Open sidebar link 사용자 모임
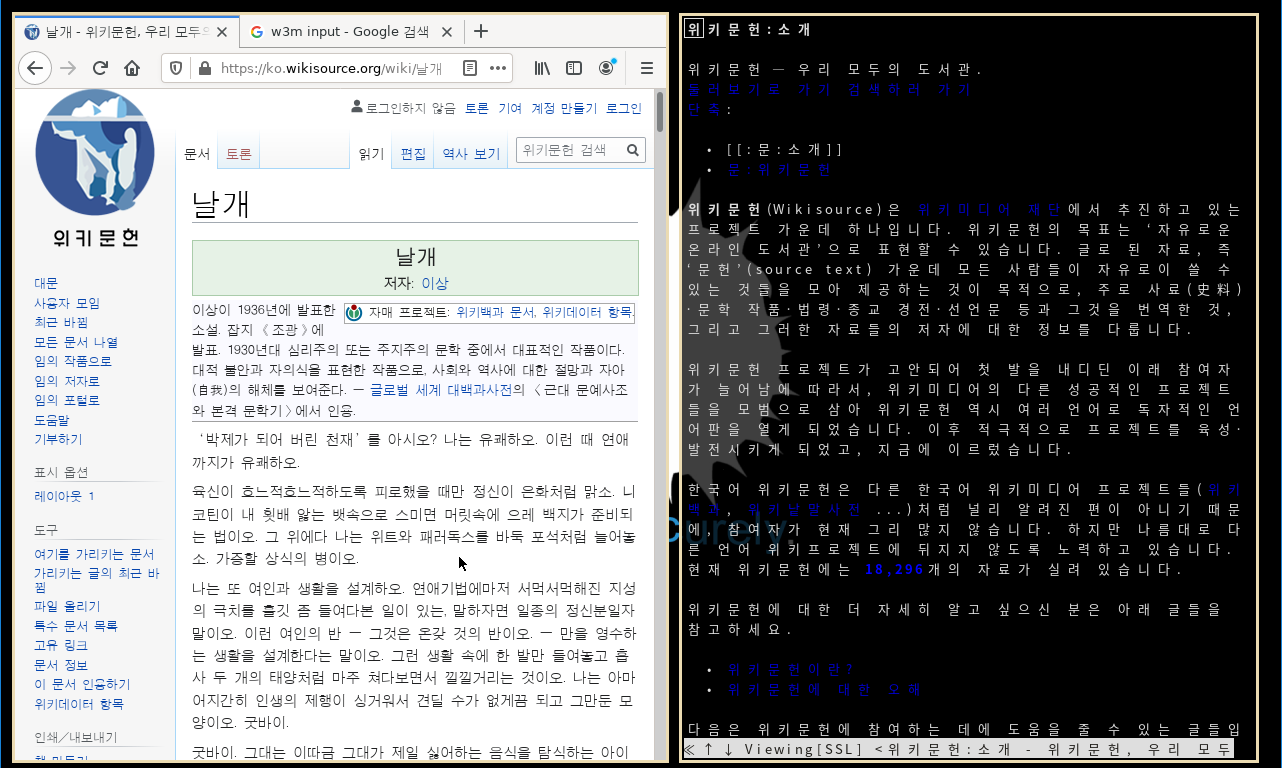The height and width of the screenshot is (768, 1282). click(x=67, y=303)
